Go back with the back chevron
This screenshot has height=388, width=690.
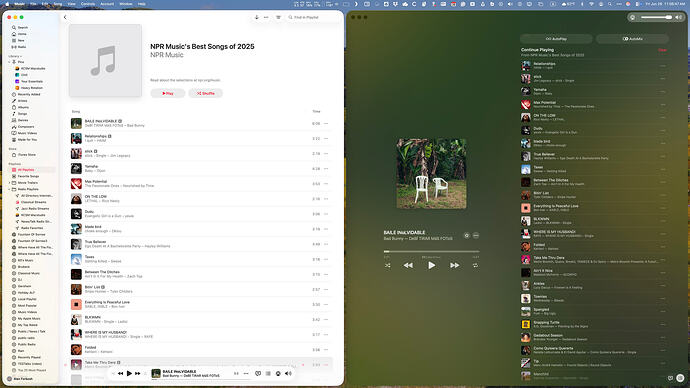pos(65,17)
